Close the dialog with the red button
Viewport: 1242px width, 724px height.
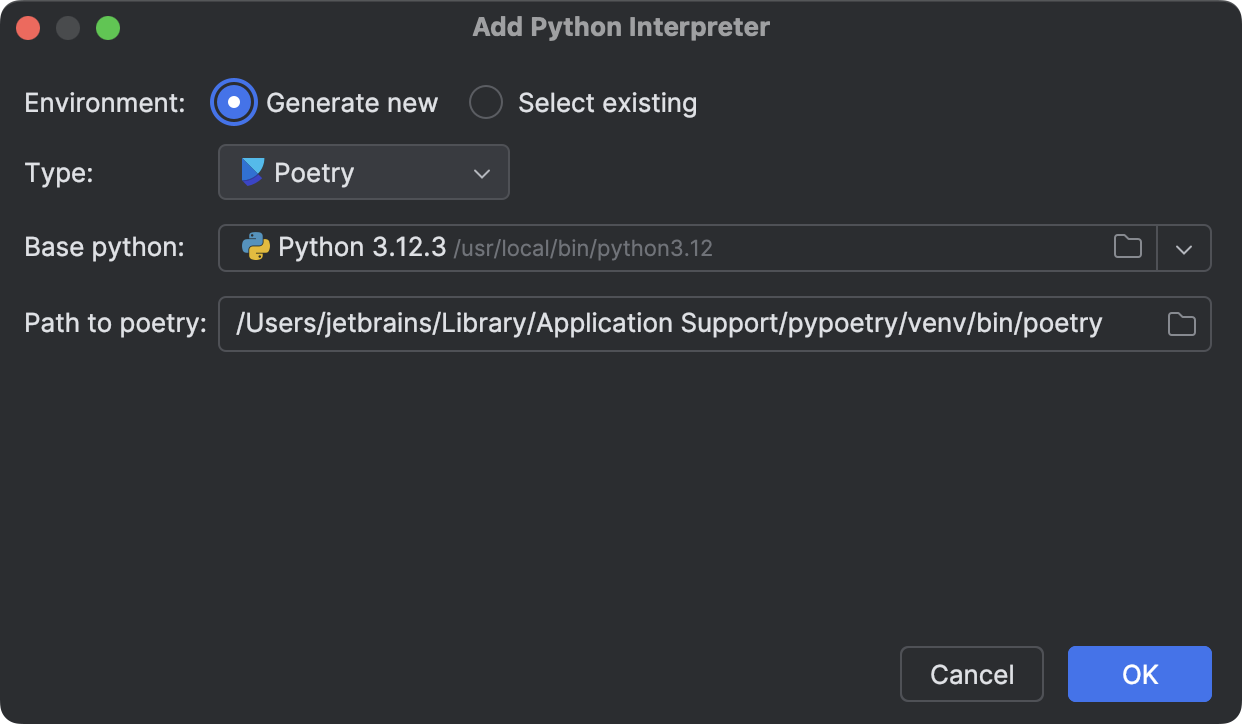tap(28, 28)
